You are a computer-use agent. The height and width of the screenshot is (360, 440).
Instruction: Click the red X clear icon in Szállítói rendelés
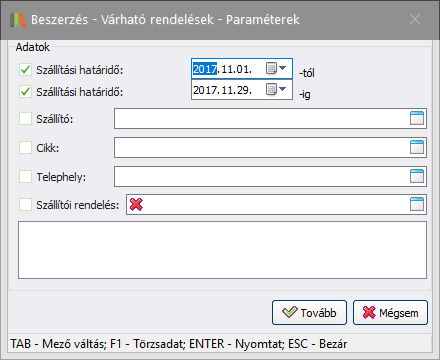pyautogui.click(x=136, y=204)
